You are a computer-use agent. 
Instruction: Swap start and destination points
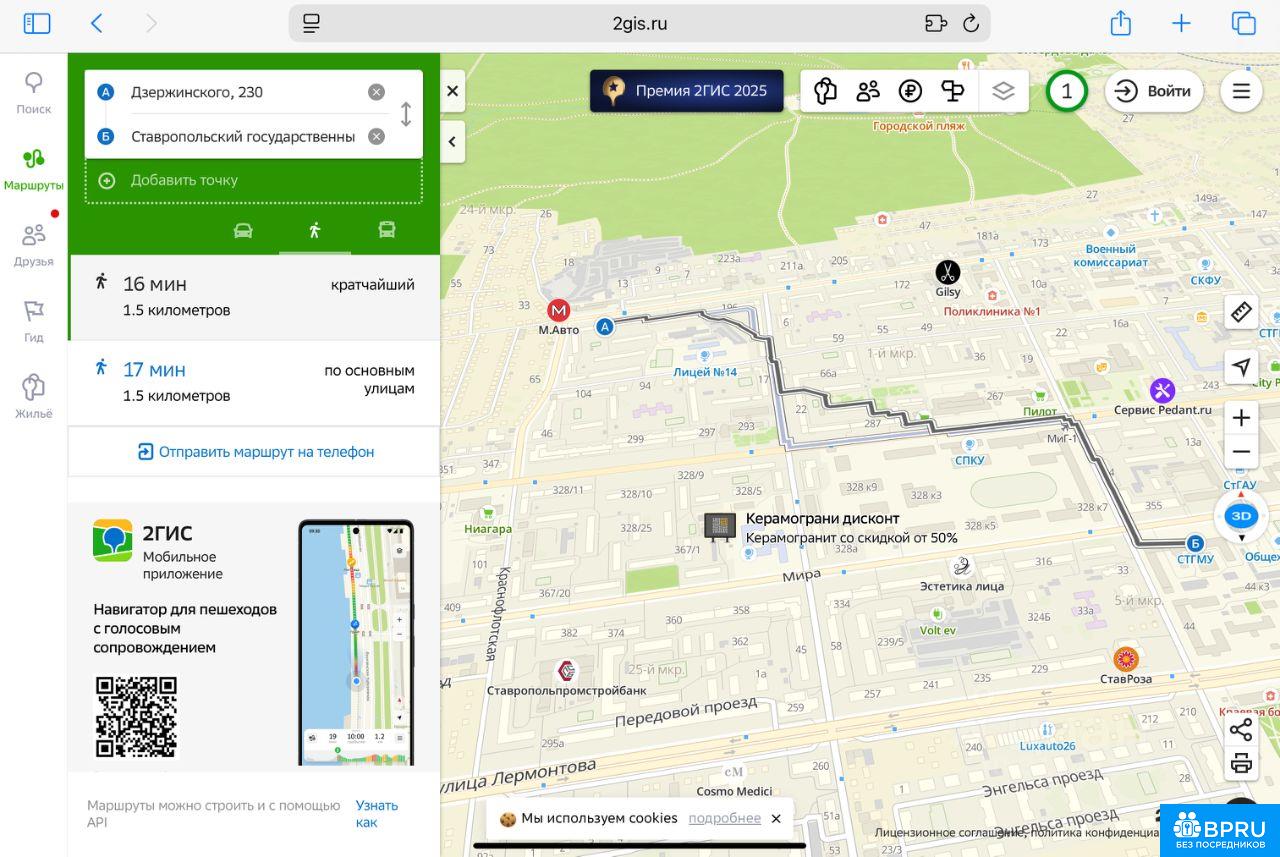click(x=405, y=114)
